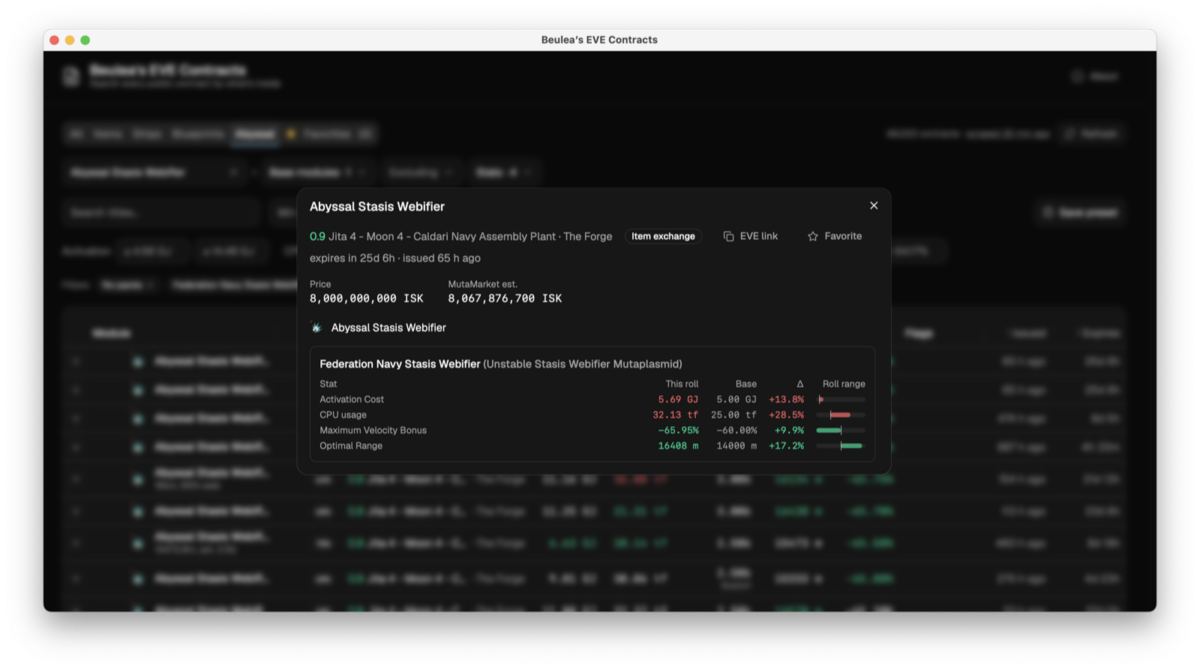1200x669 pixels.
Task: Switch to the Blueprints tab
Action: (x=198, y=134)
